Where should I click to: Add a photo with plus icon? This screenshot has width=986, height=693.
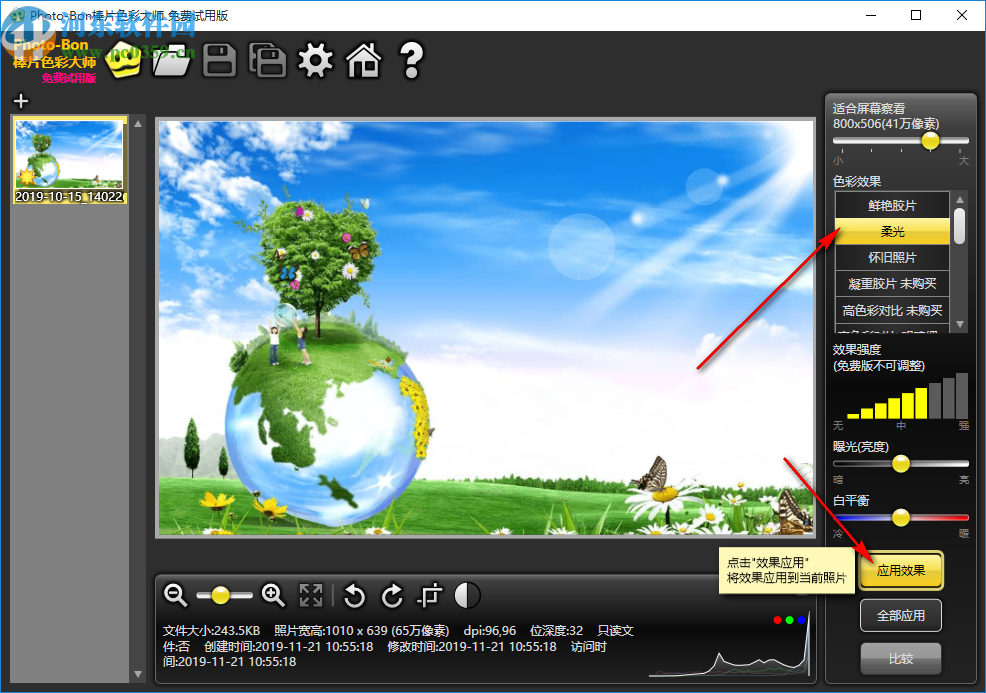(21, 101)
